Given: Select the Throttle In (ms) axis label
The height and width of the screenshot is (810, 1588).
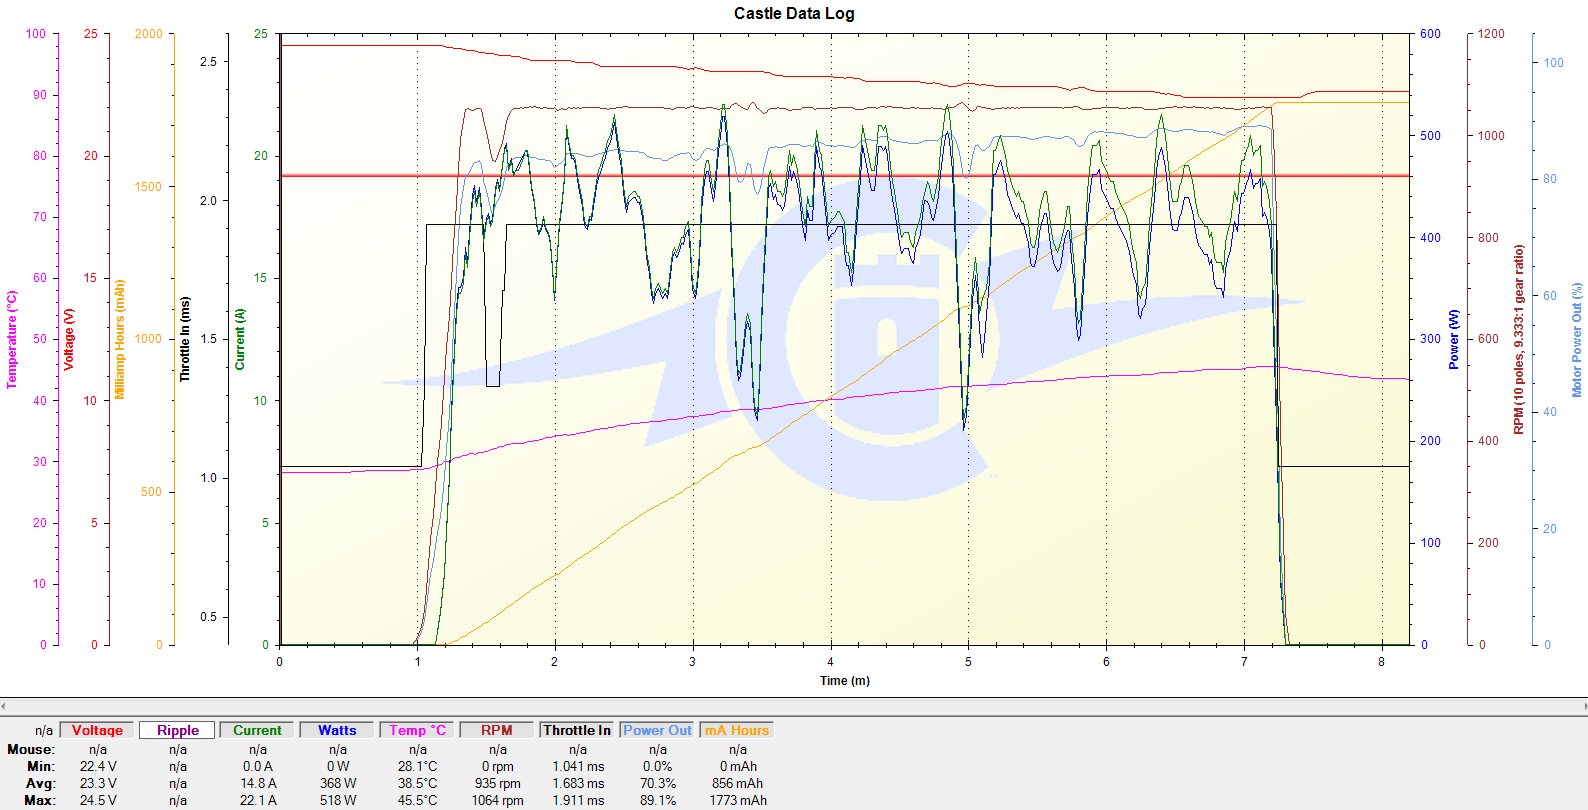Looking at the screenshot, I should tap(184, 339).
